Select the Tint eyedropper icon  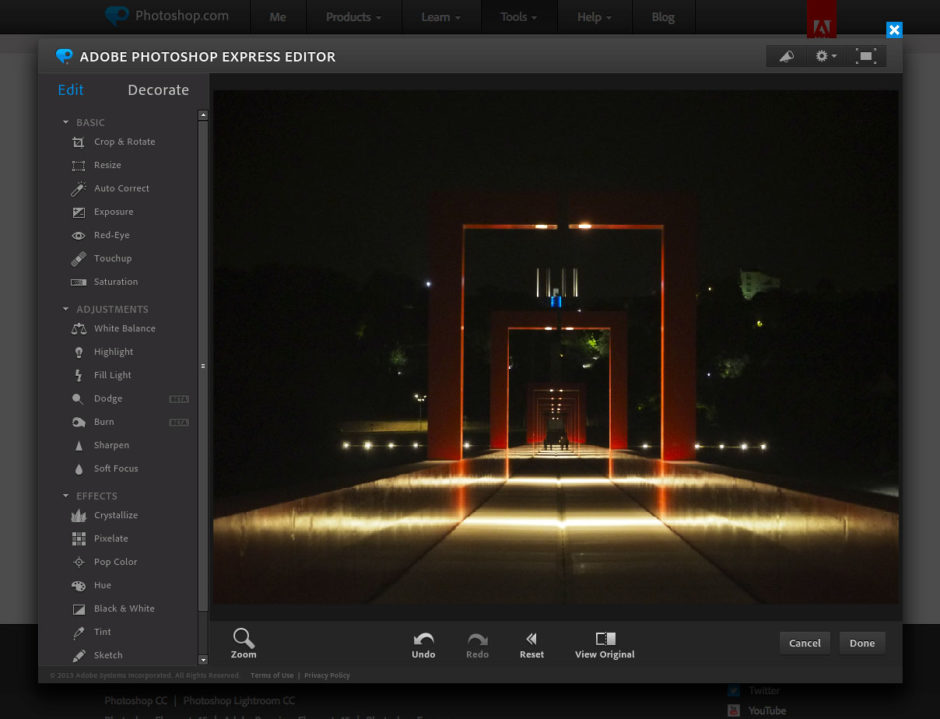coord(79,633)
